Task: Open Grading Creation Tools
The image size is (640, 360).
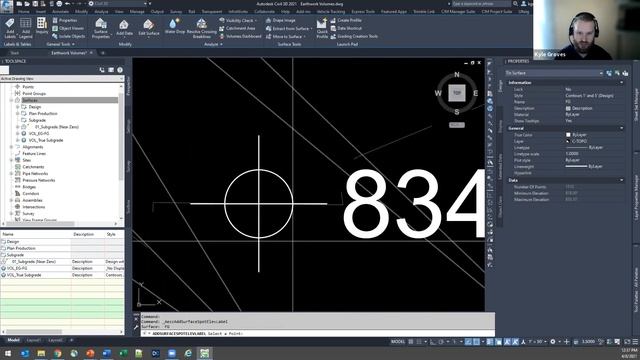Action: coord(354,36)
